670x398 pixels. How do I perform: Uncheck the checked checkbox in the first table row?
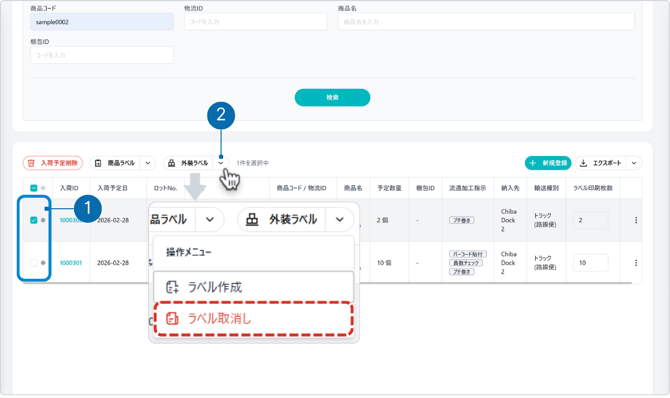tap(34, 220)
